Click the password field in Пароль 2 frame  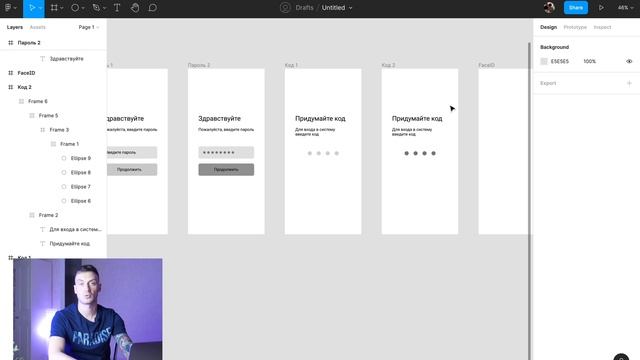[x=226, y=152]
